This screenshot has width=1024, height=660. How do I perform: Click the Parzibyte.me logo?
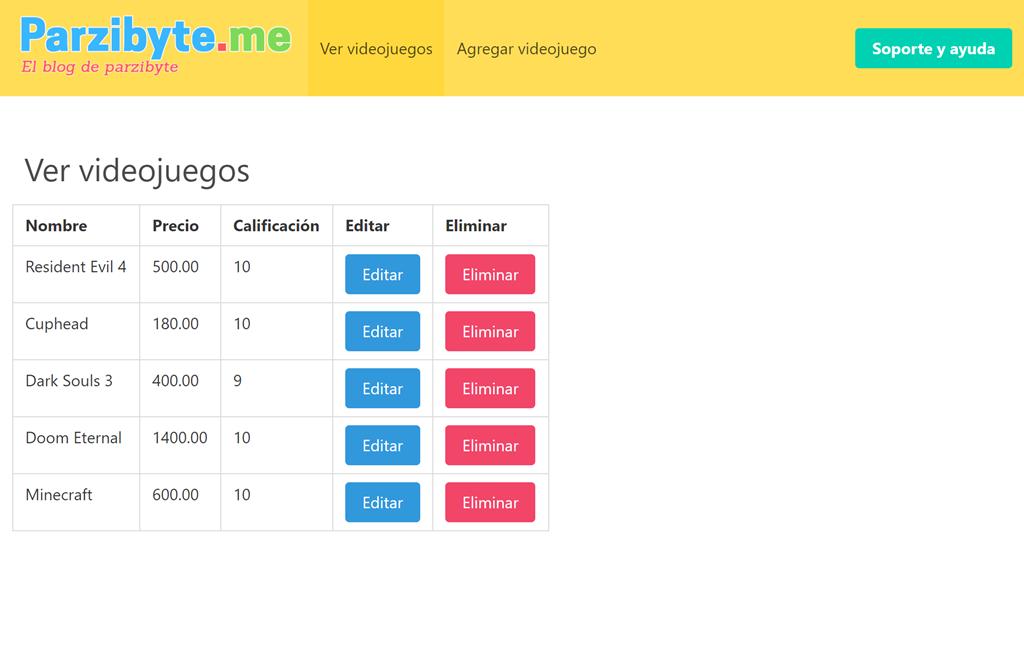point(155,44)
